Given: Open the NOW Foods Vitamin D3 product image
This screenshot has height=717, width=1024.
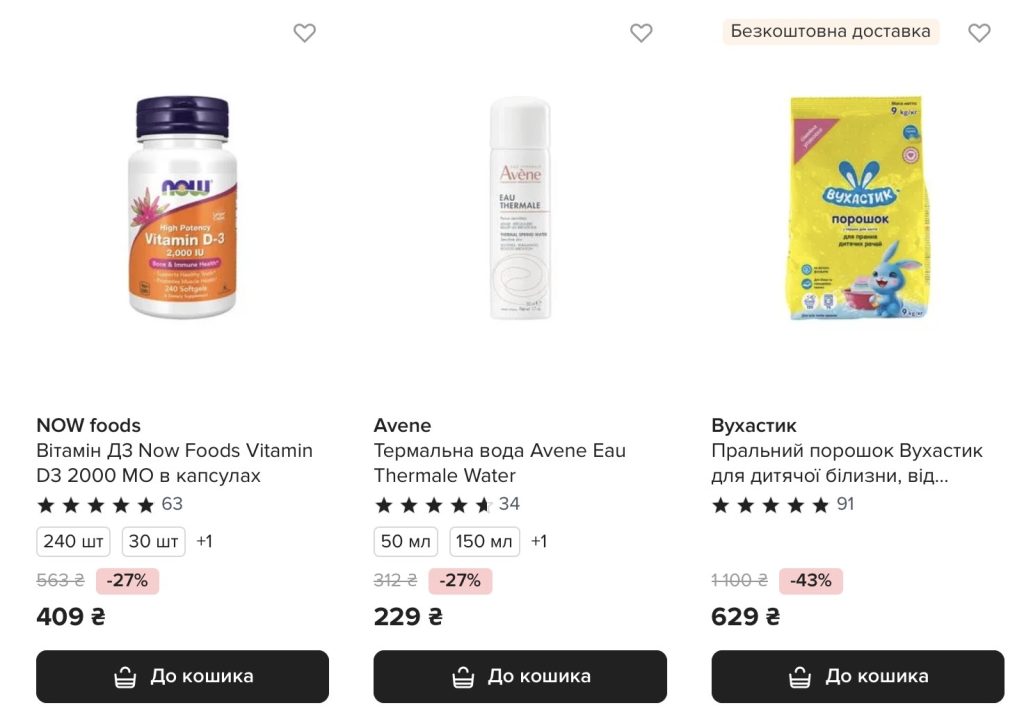Looking at the screenshot, I should click(x=183, y=208).
